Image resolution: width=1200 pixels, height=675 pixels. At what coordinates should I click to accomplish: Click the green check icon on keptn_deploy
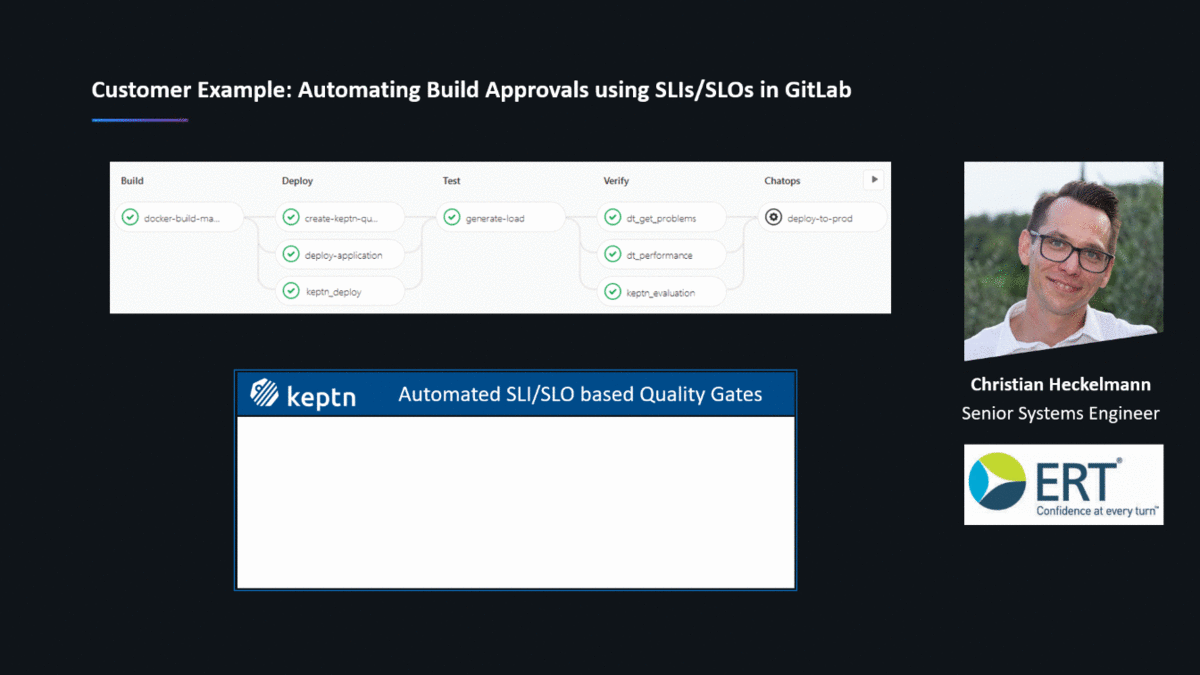tap(291, 291)
